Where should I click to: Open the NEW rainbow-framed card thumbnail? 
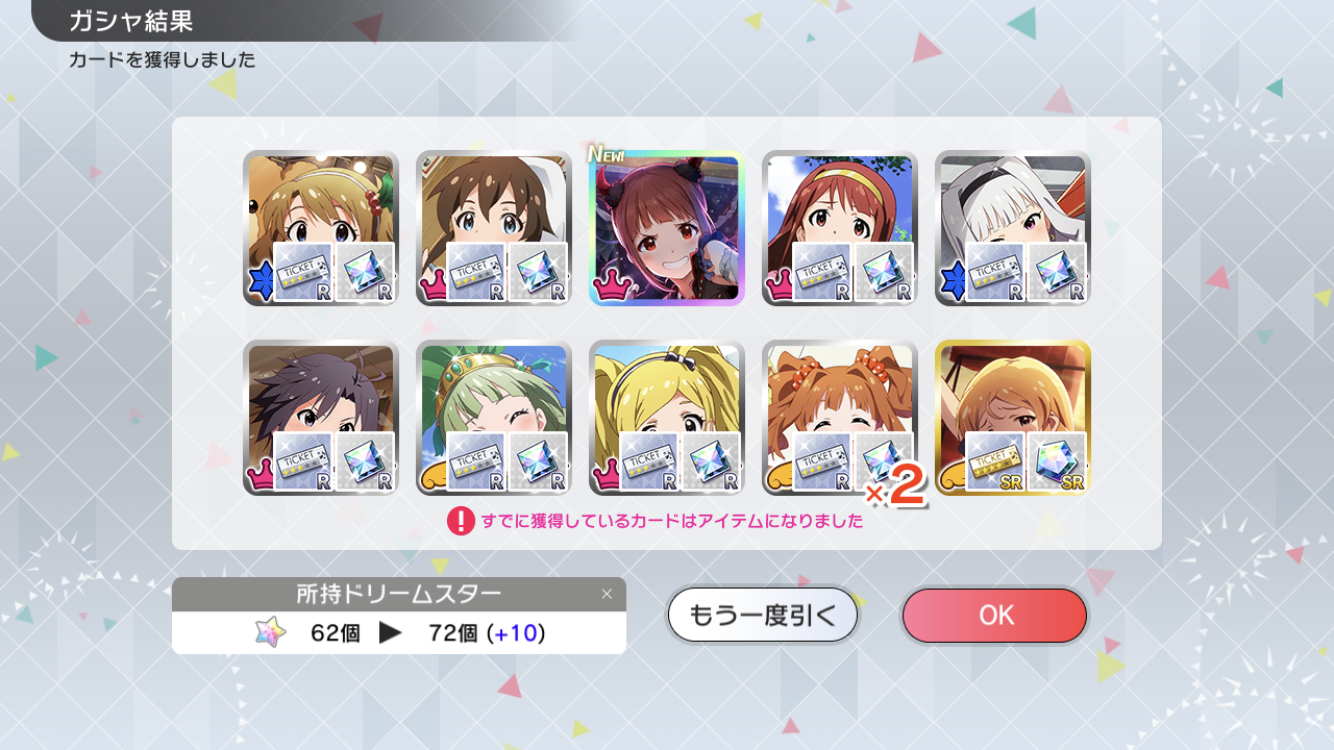pyautogui.click(x=666, y=228)
